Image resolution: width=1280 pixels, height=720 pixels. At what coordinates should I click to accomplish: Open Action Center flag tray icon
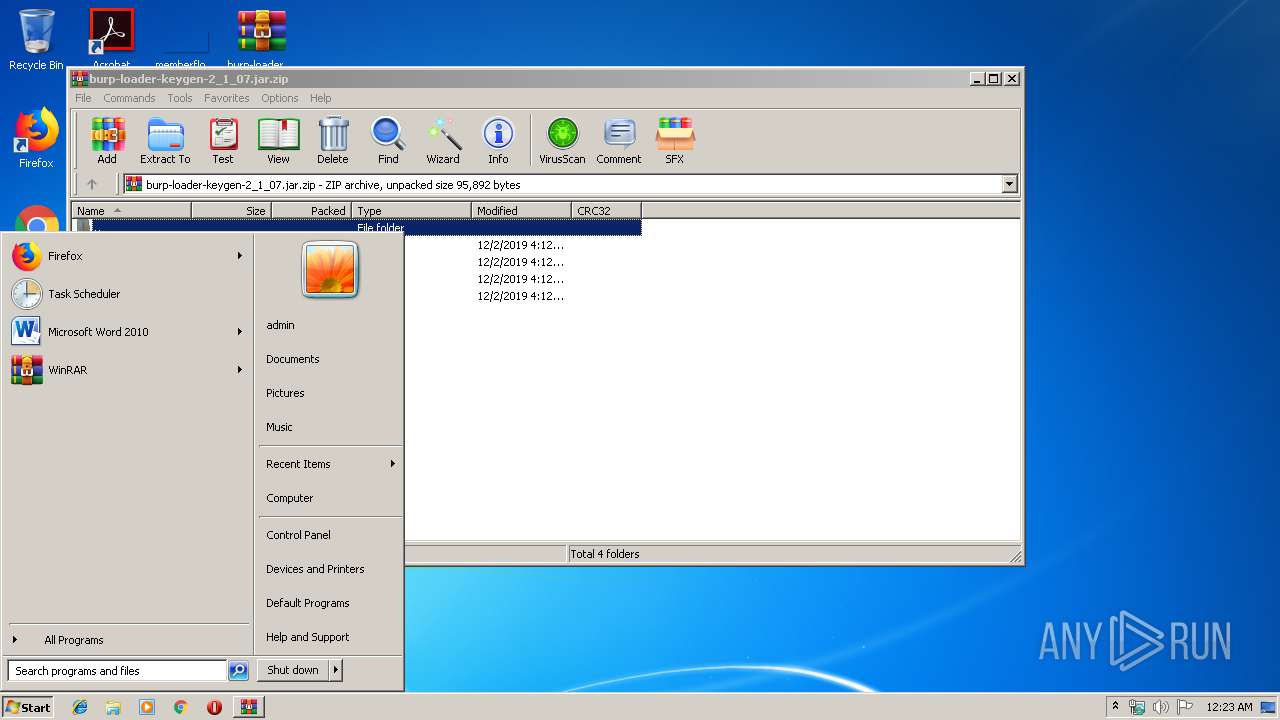1185,707
